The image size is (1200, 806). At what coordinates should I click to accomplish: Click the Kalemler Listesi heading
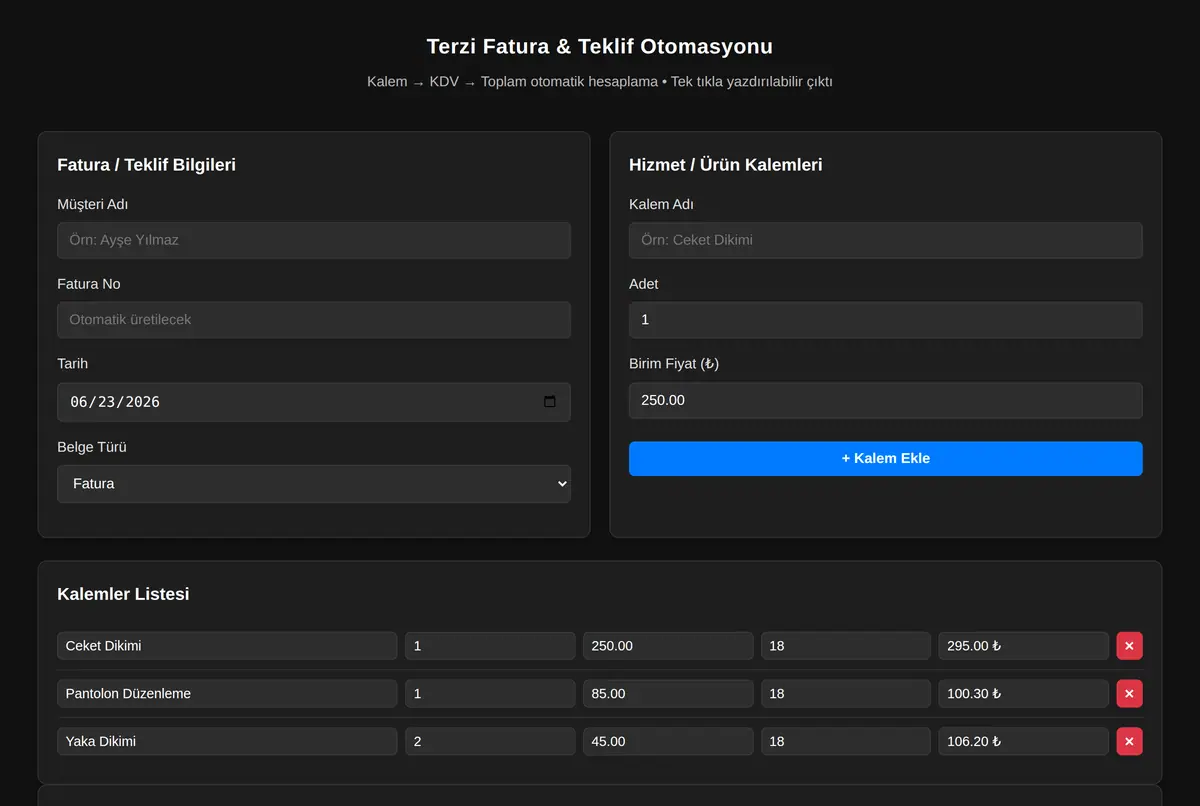pyautogui.click(x=123, y=594)
